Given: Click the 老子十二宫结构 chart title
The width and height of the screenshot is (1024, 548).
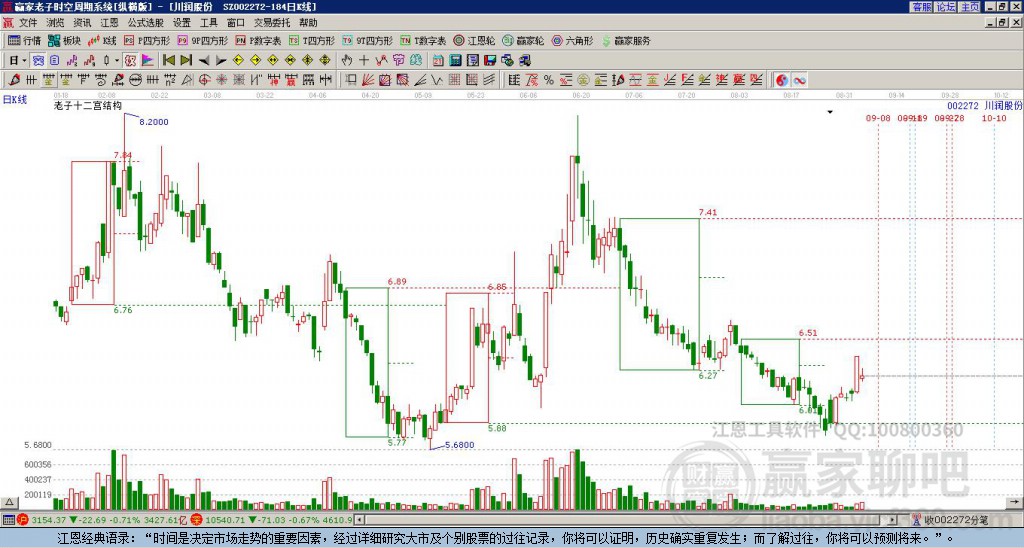Looking at the screenshot, I should [88, 105].
